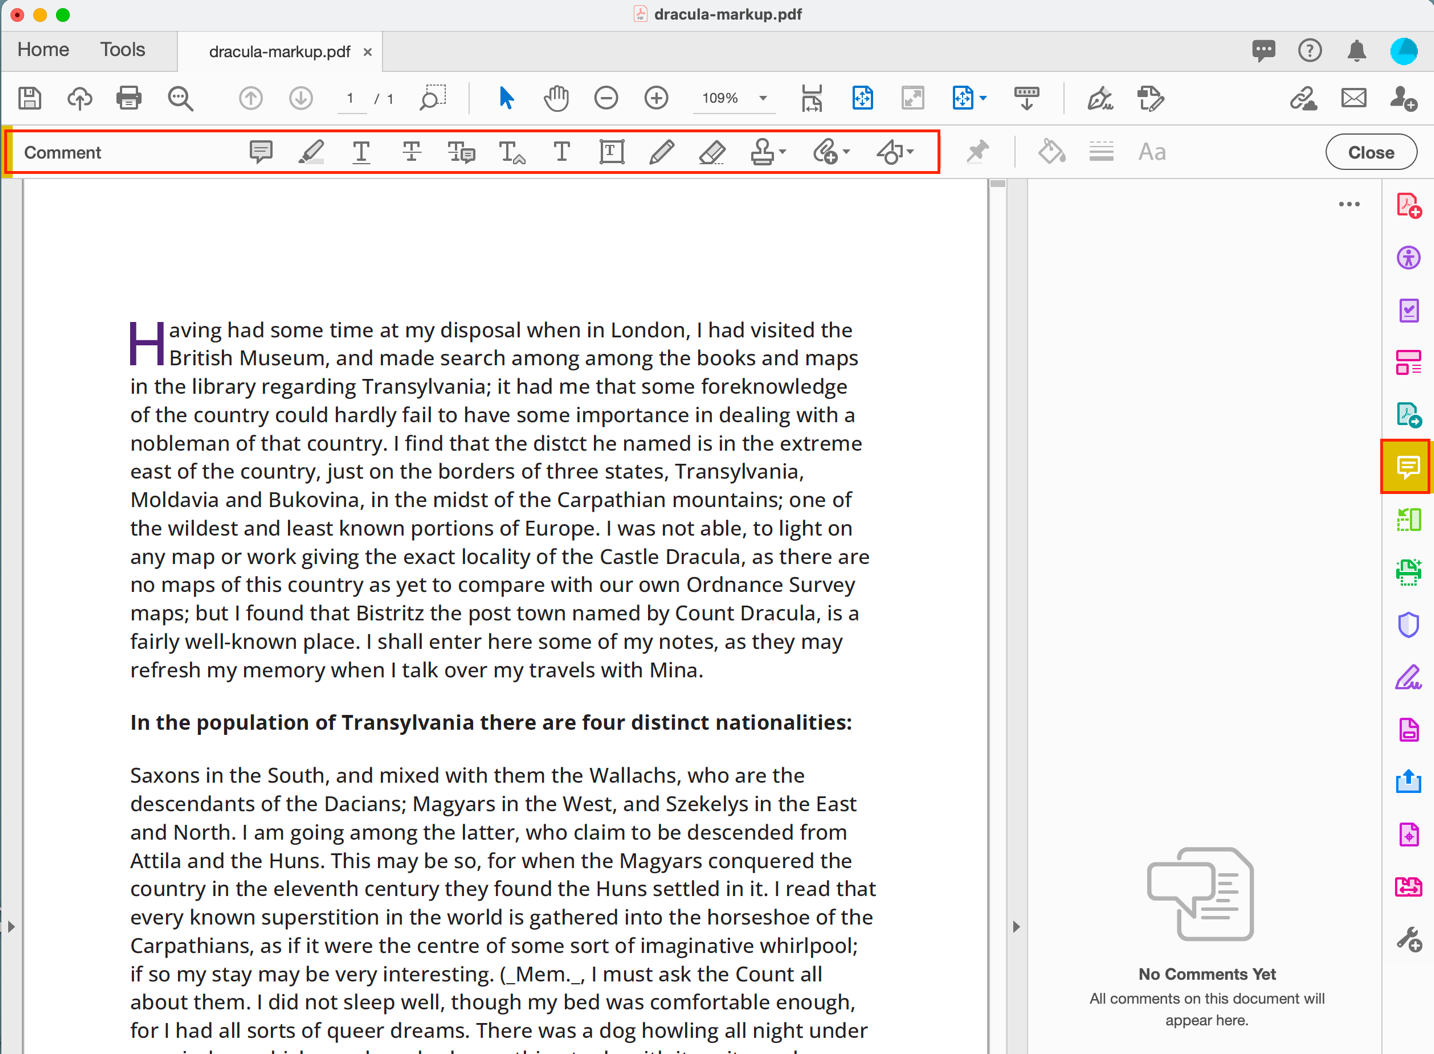Screen dimensions: 1434x1054
Task: Toggle the Comment tool in right sidebar
Action: [x=1408, y=467]
